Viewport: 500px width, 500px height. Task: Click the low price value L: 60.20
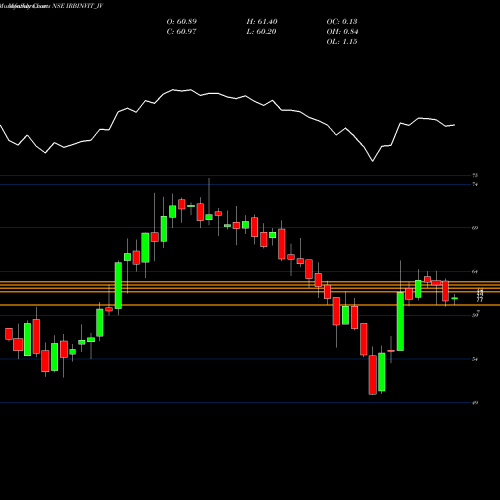262,32
